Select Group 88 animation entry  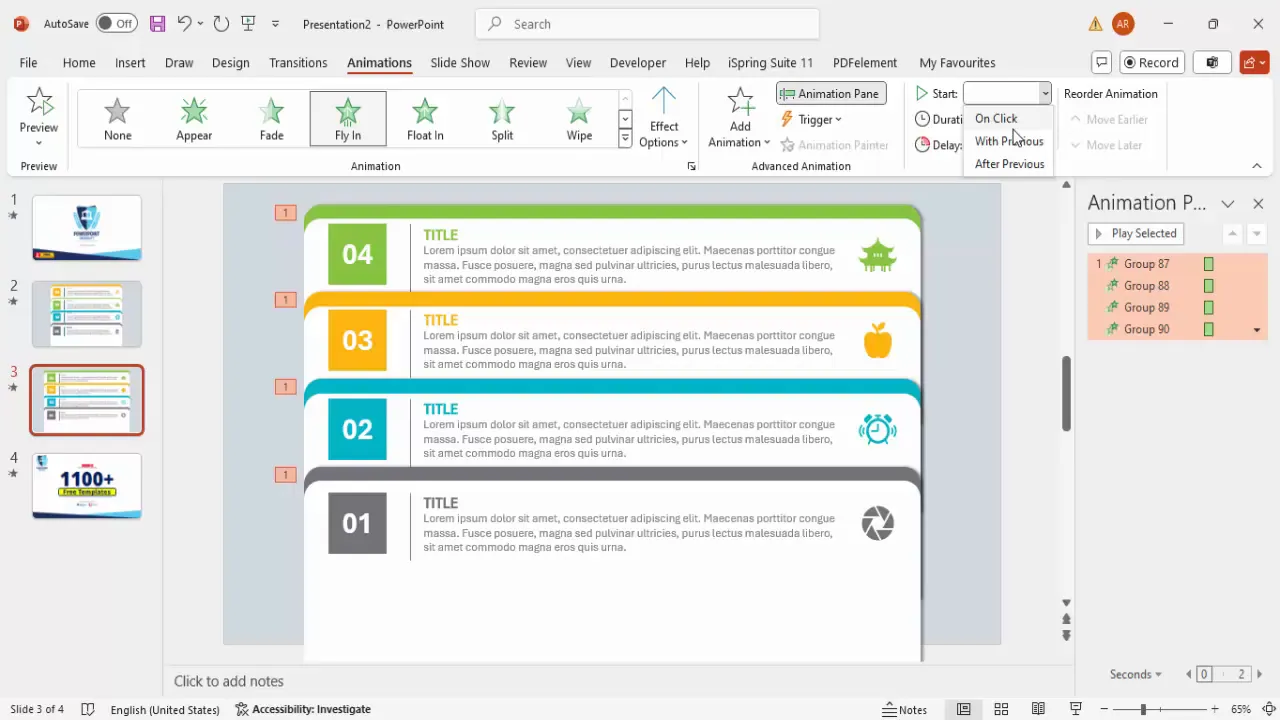1177,286
